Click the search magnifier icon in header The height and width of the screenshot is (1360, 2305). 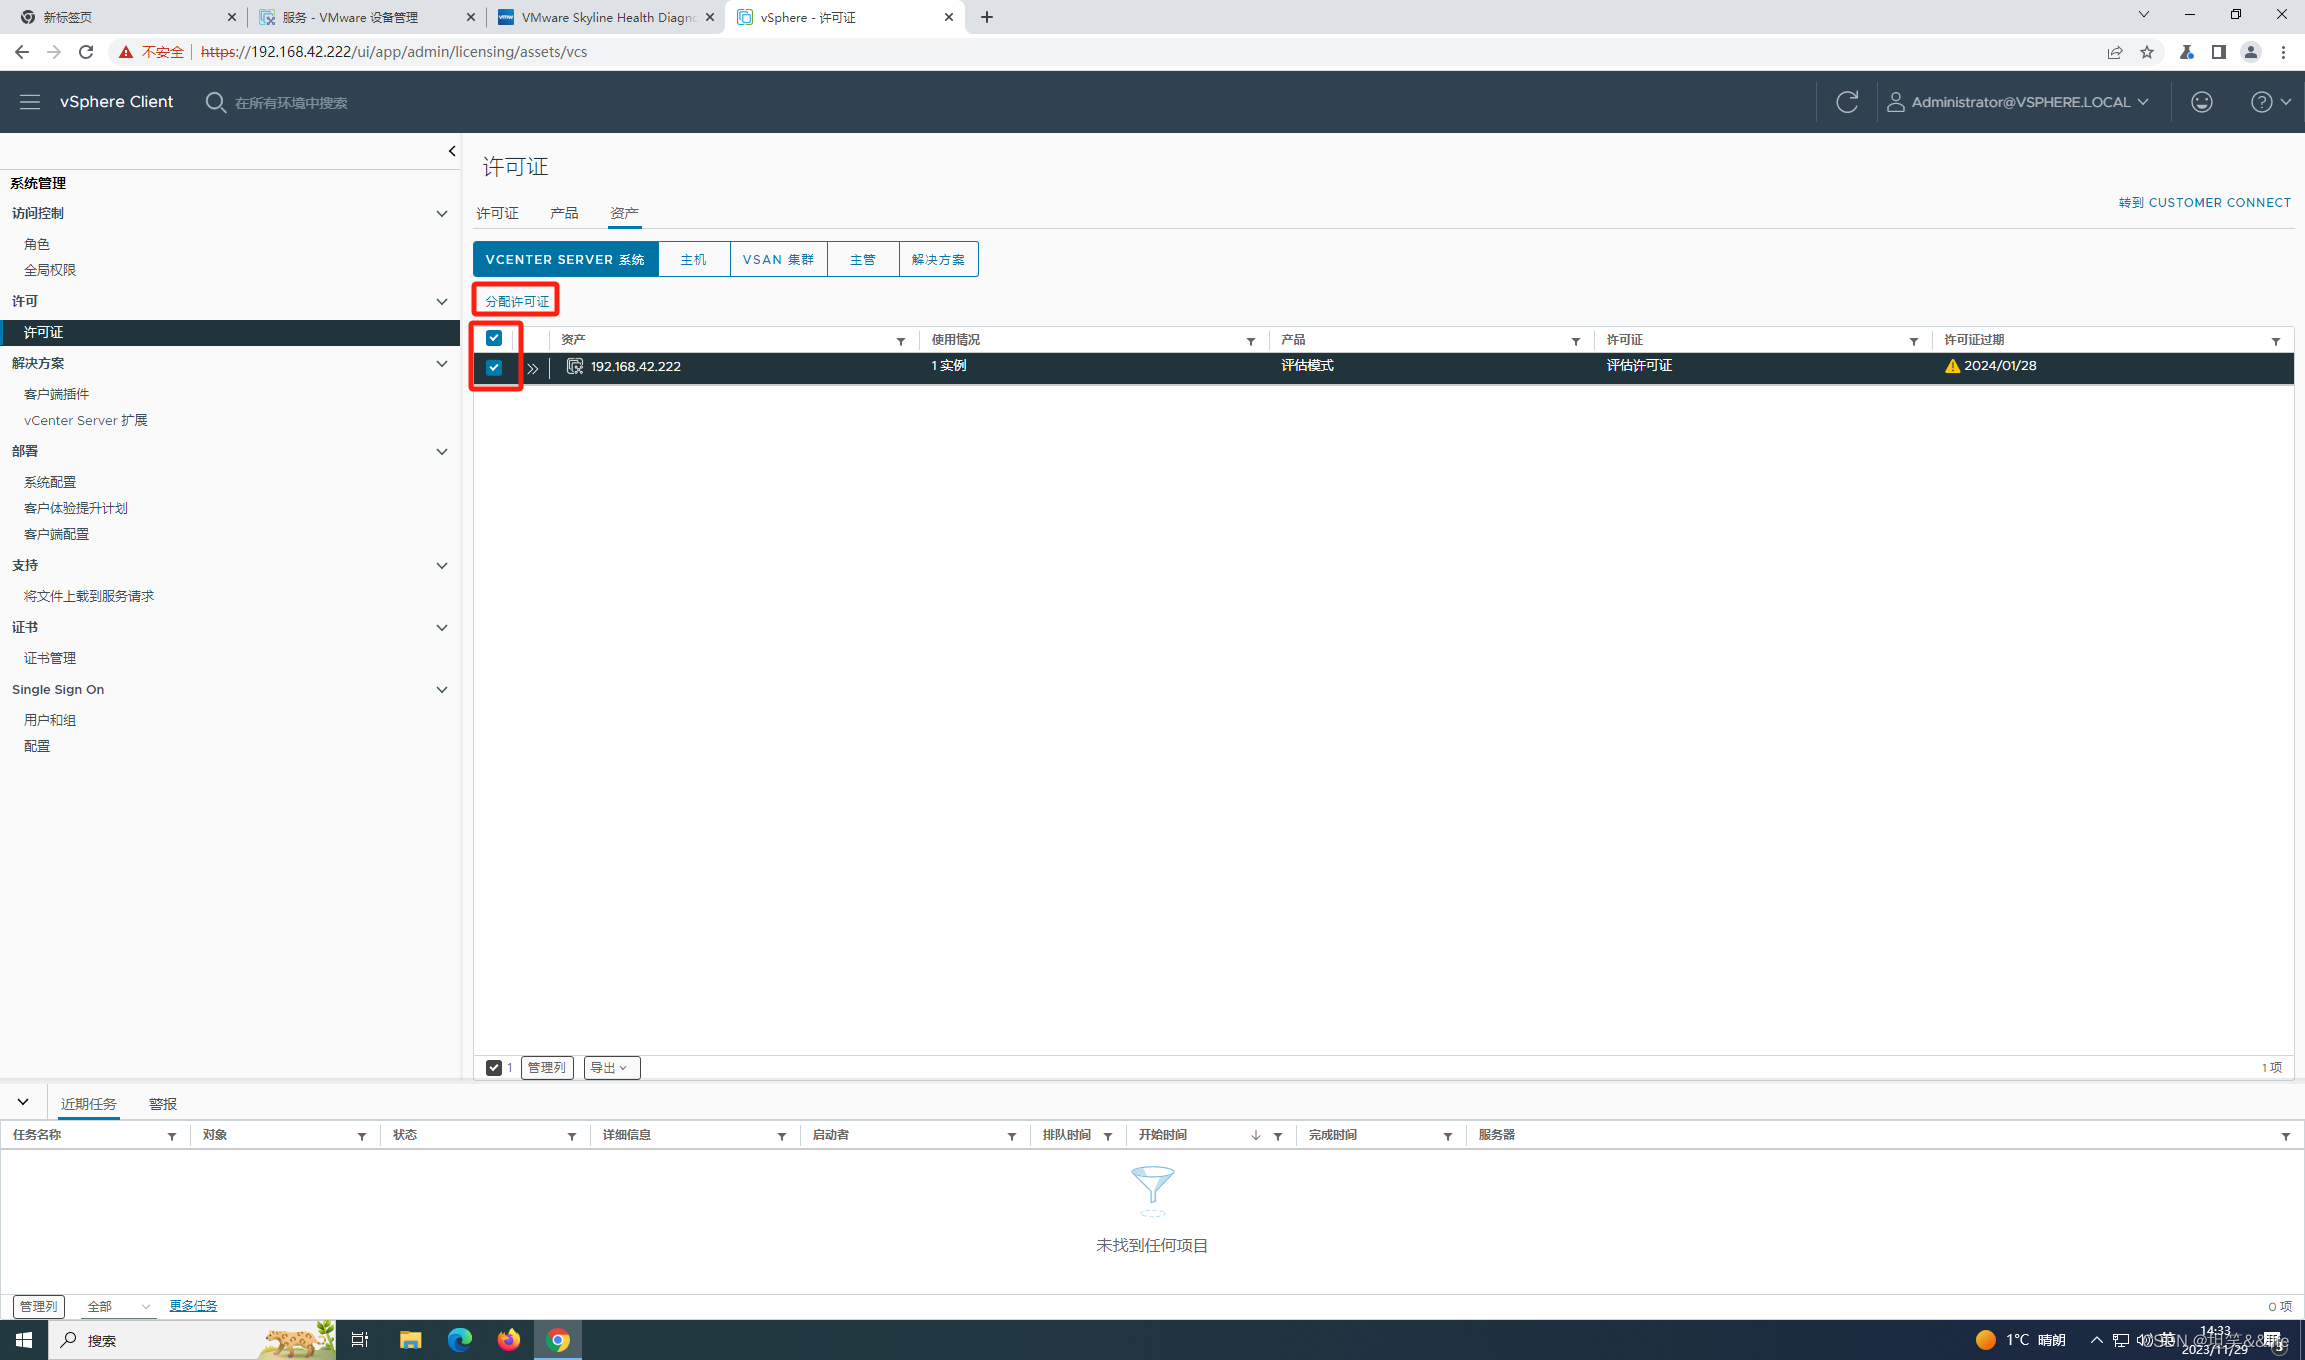point(215,102)
